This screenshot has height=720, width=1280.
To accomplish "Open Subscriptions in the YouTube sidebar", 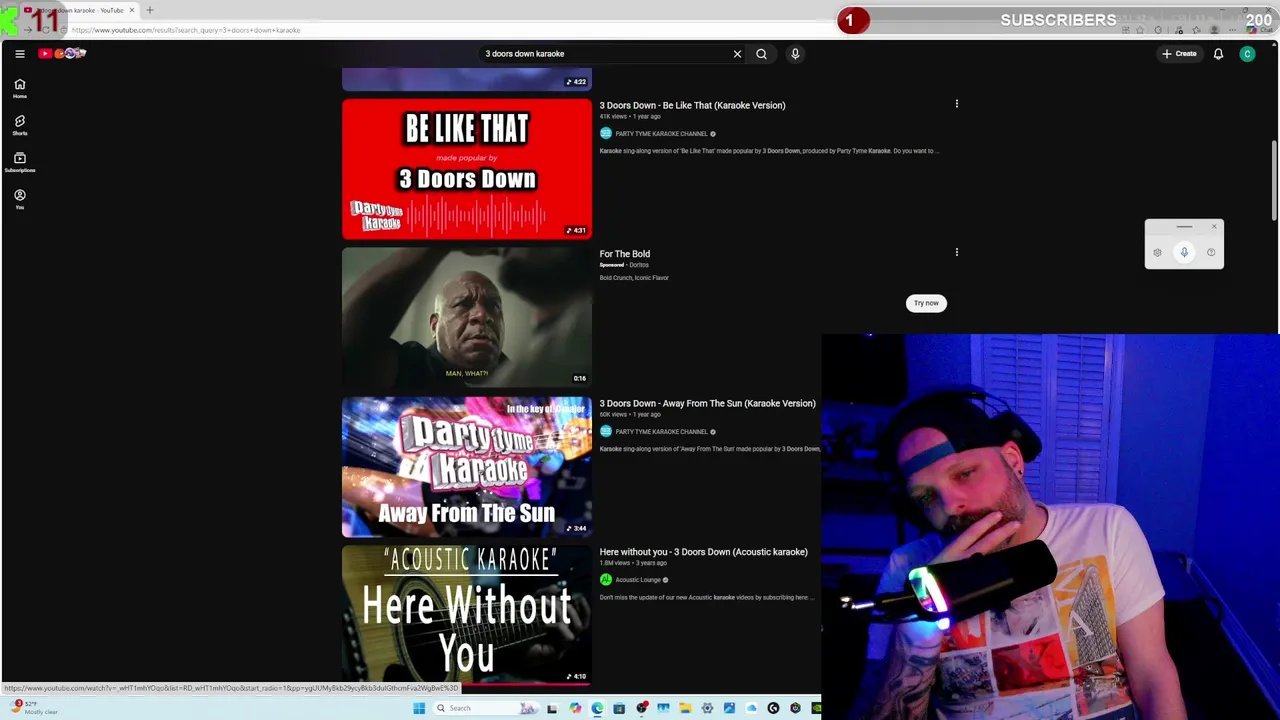I will point(19,162).
